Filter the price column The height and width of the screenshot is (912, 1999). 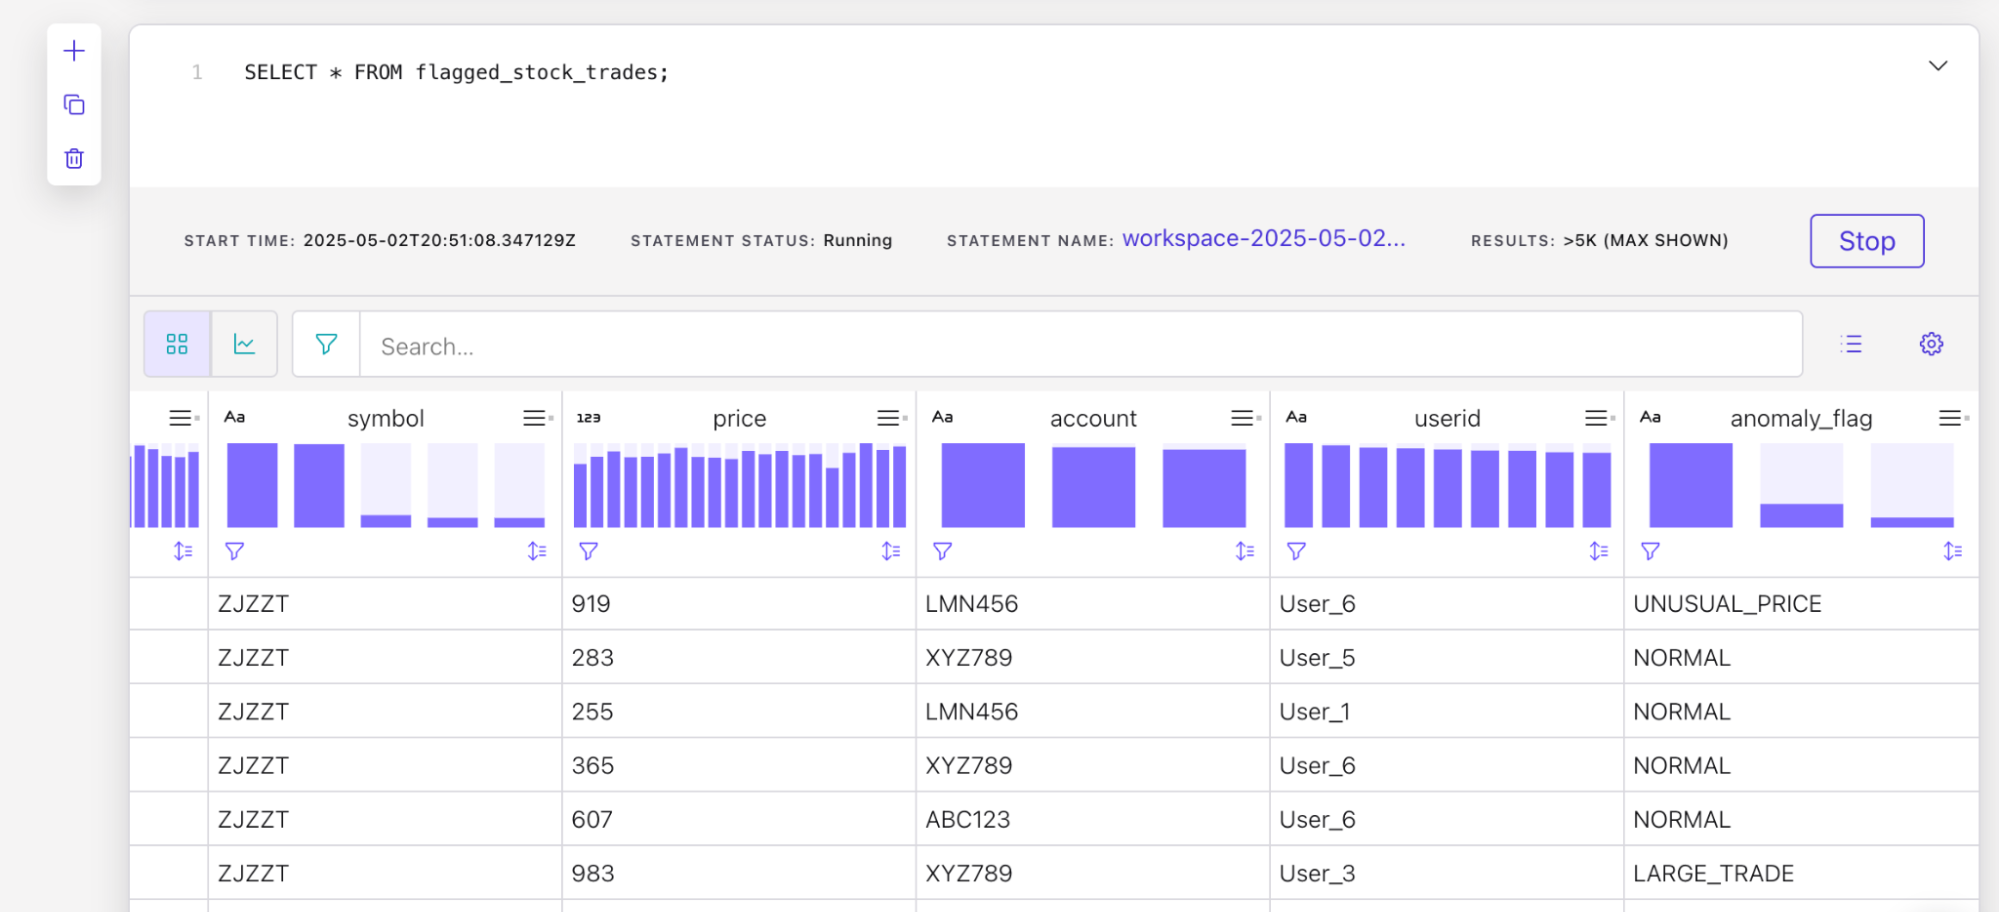589,551
